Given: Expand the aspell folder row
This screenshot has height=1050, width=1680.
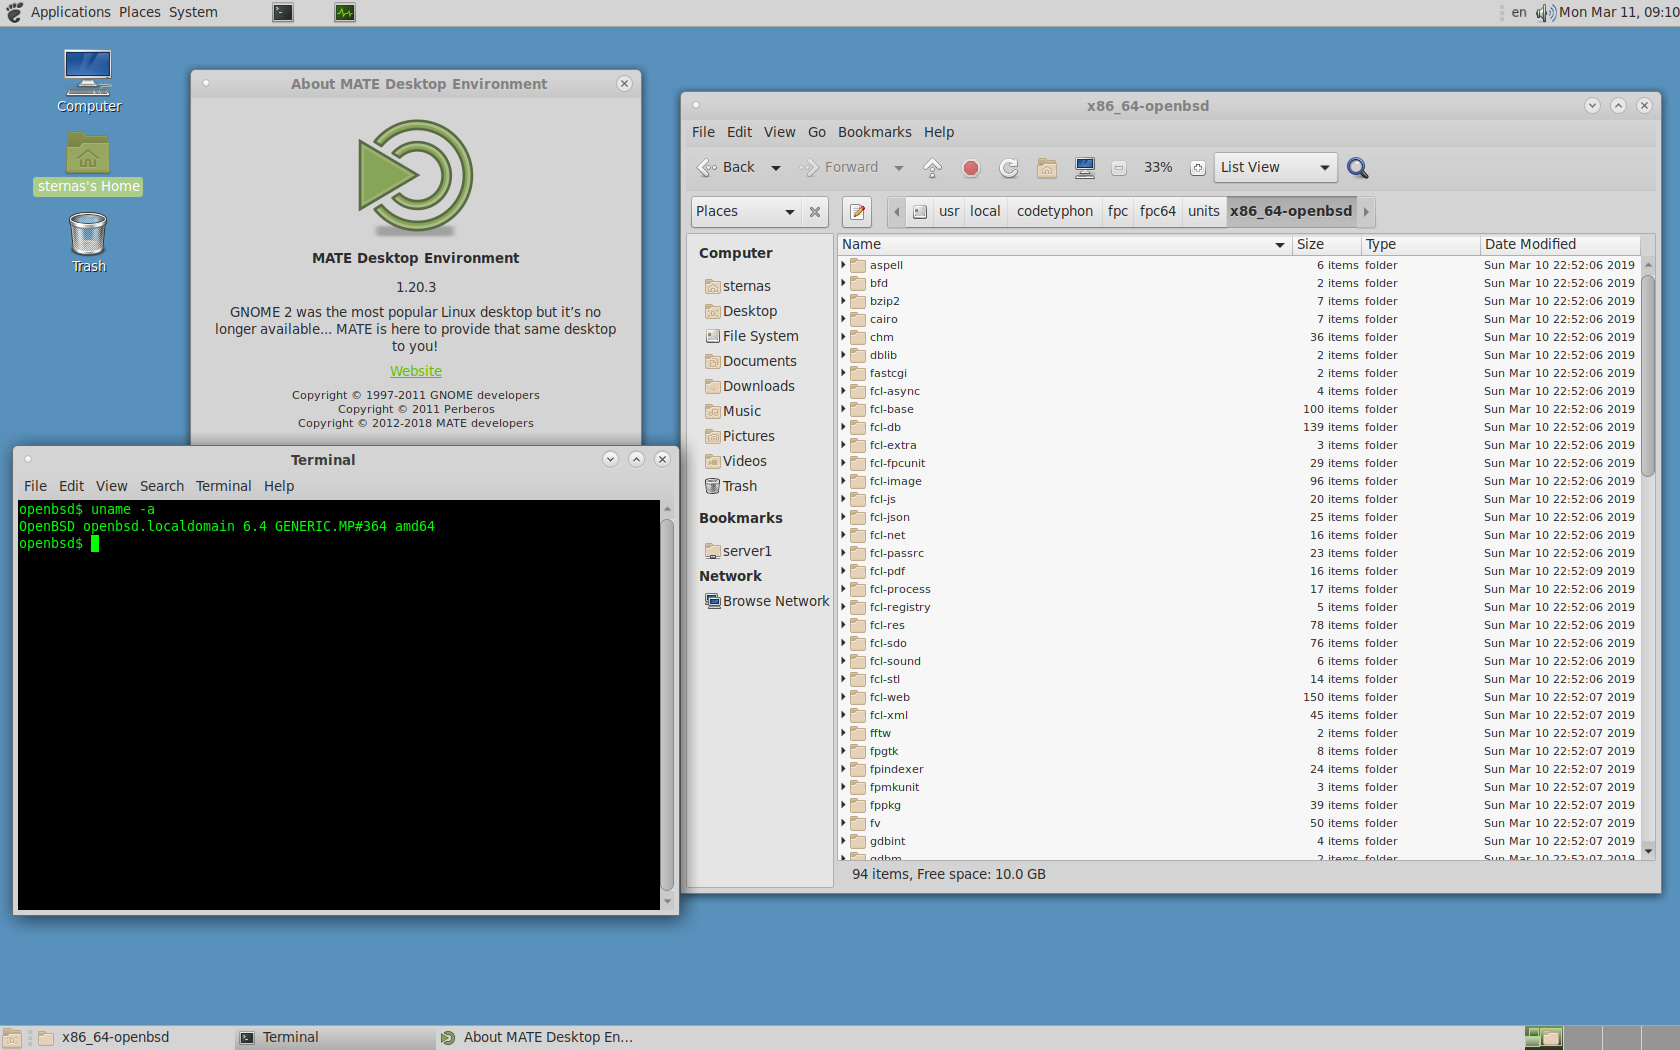Looking at the screenshot, I should coord(843,265).
